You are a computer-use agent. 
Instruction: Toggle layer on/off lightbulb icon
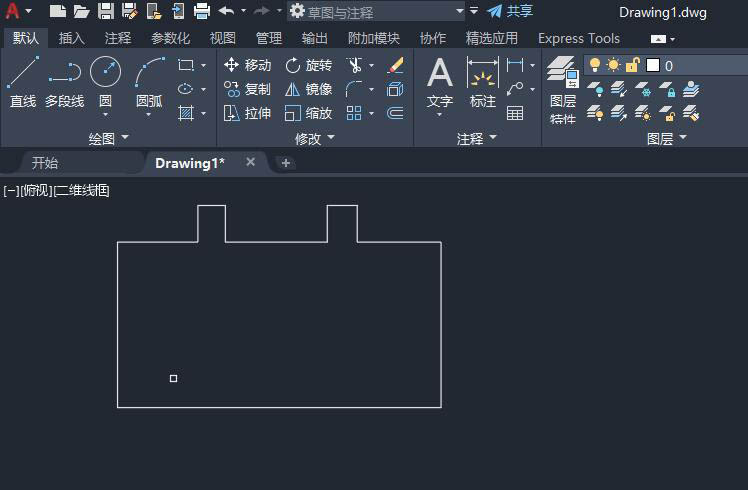[595, 65]
